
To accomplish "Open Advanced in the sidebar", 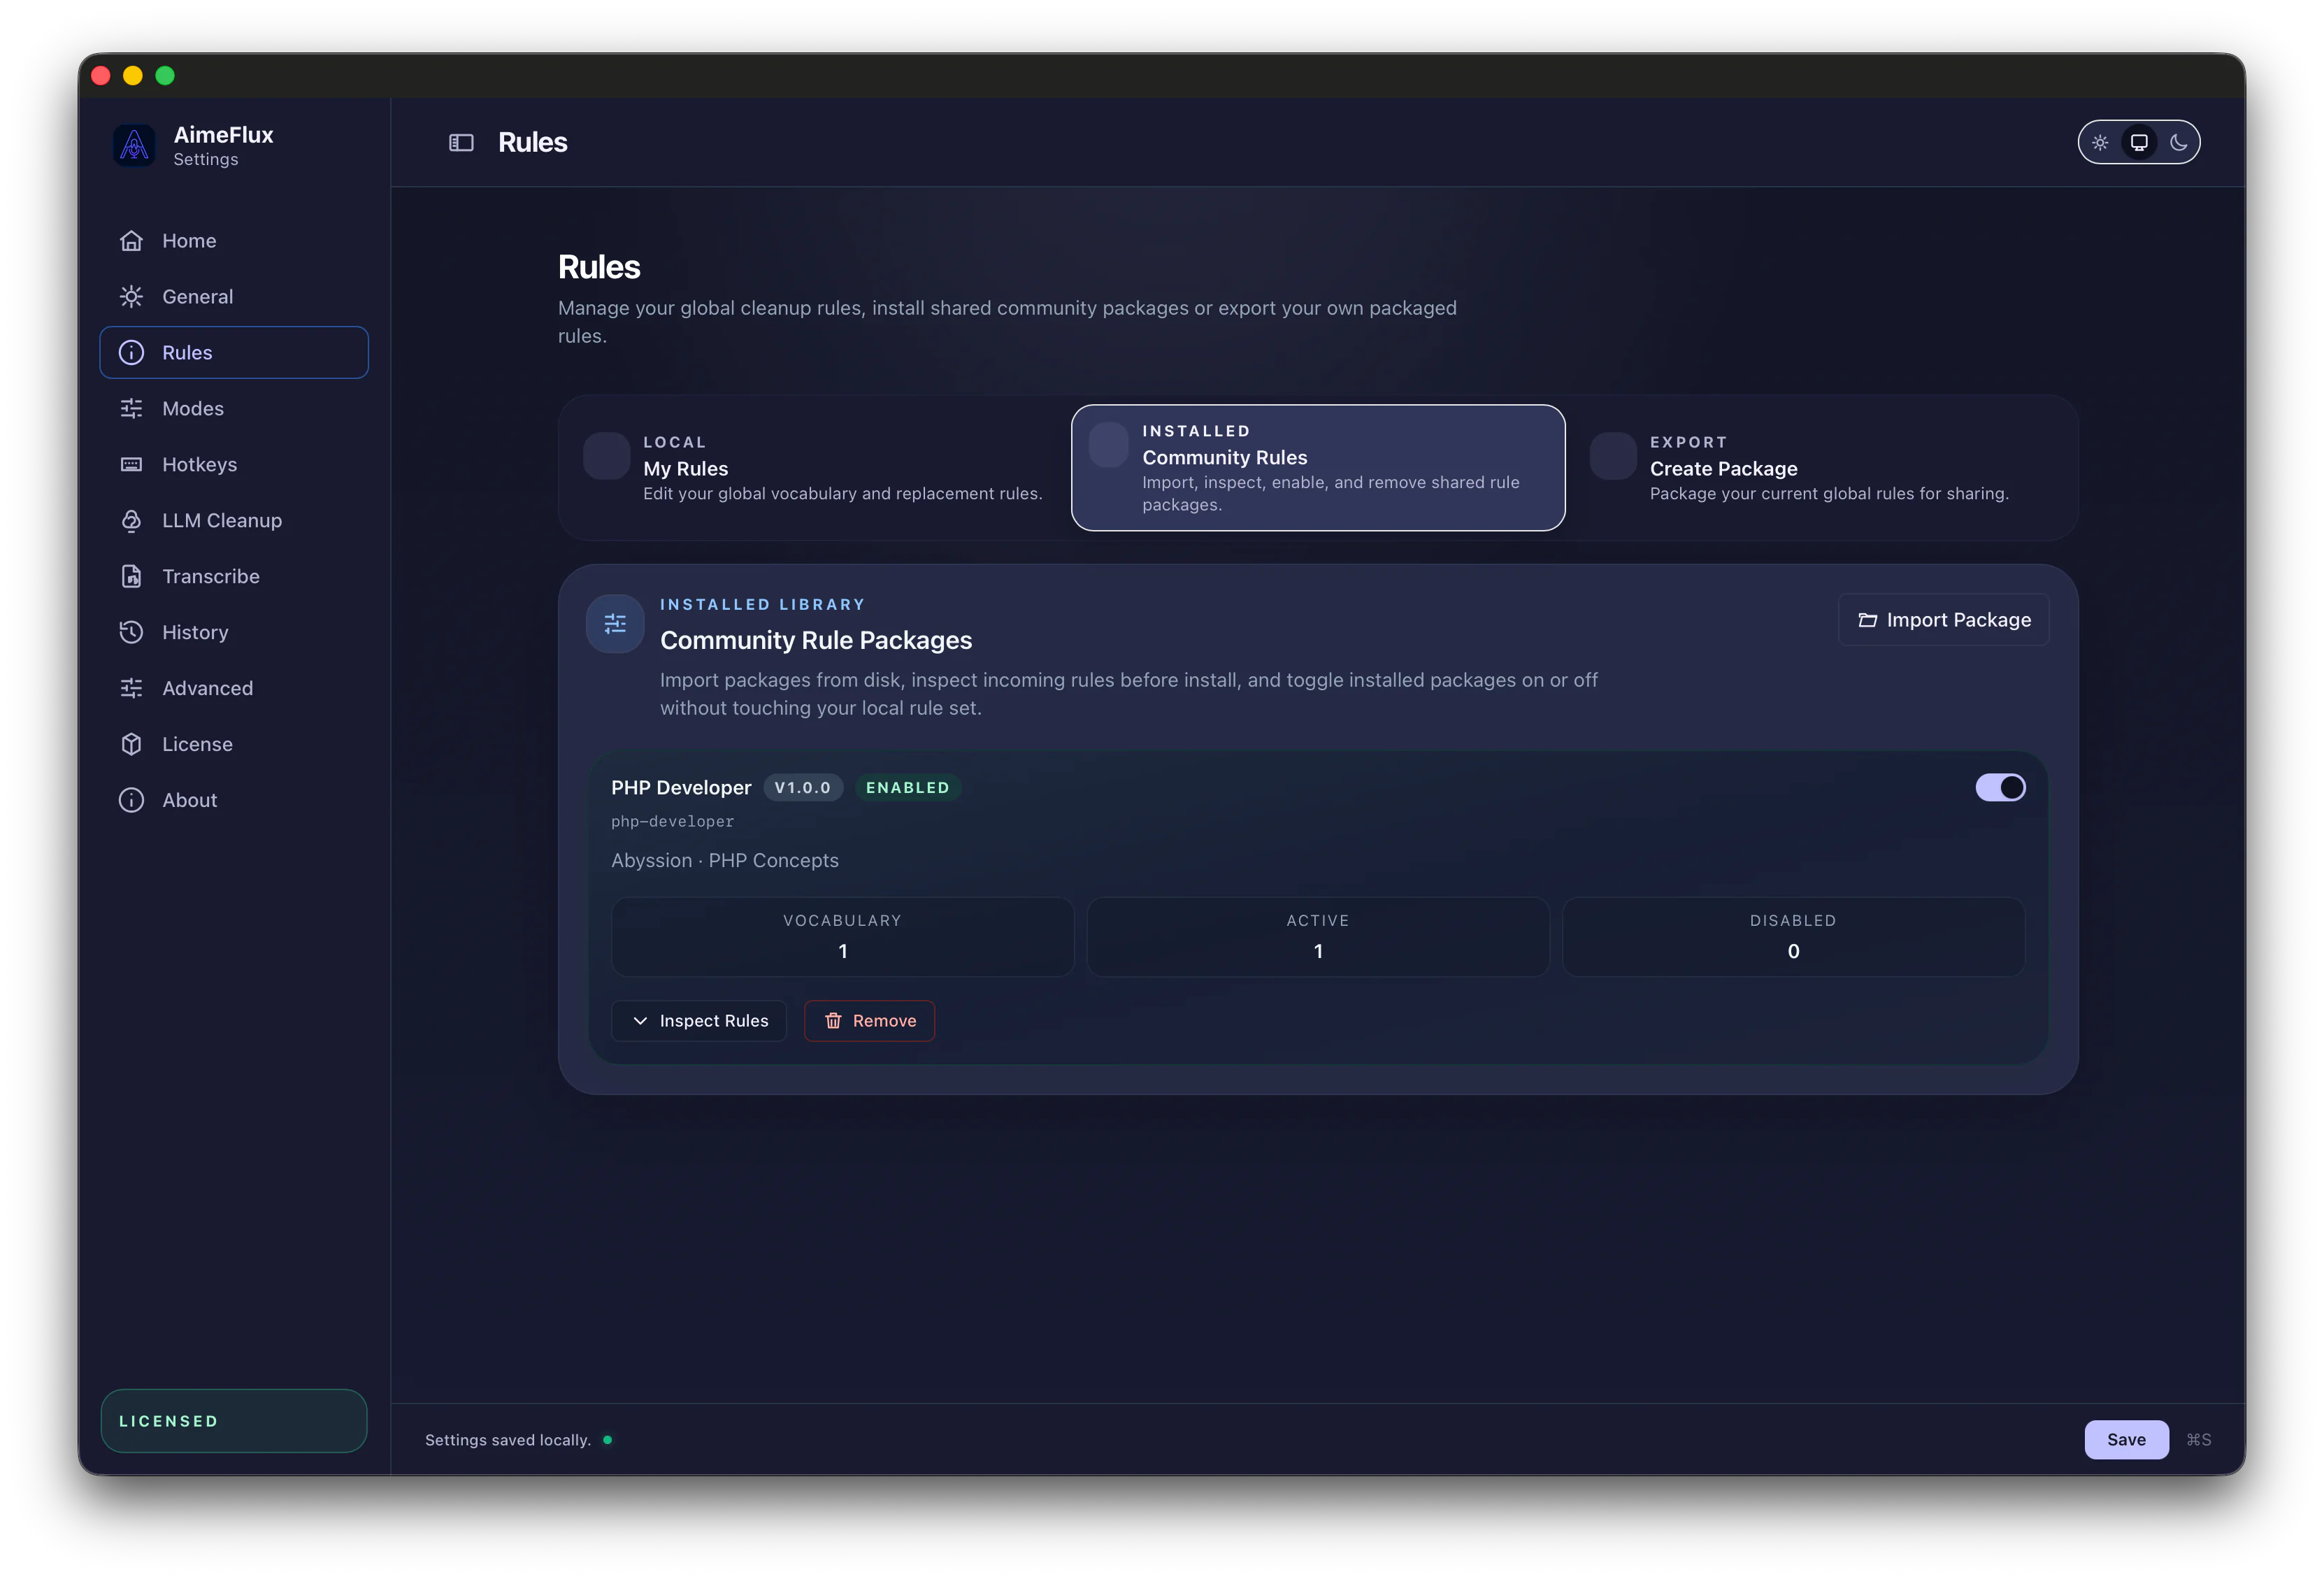I will point(234,689).
